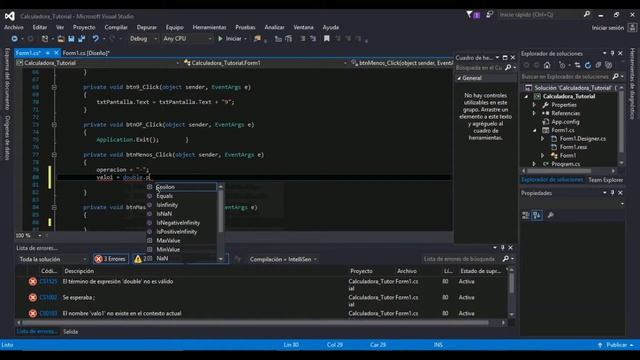Click the New Project toolbar icon
640x360 pixels.
click(45, 39)
